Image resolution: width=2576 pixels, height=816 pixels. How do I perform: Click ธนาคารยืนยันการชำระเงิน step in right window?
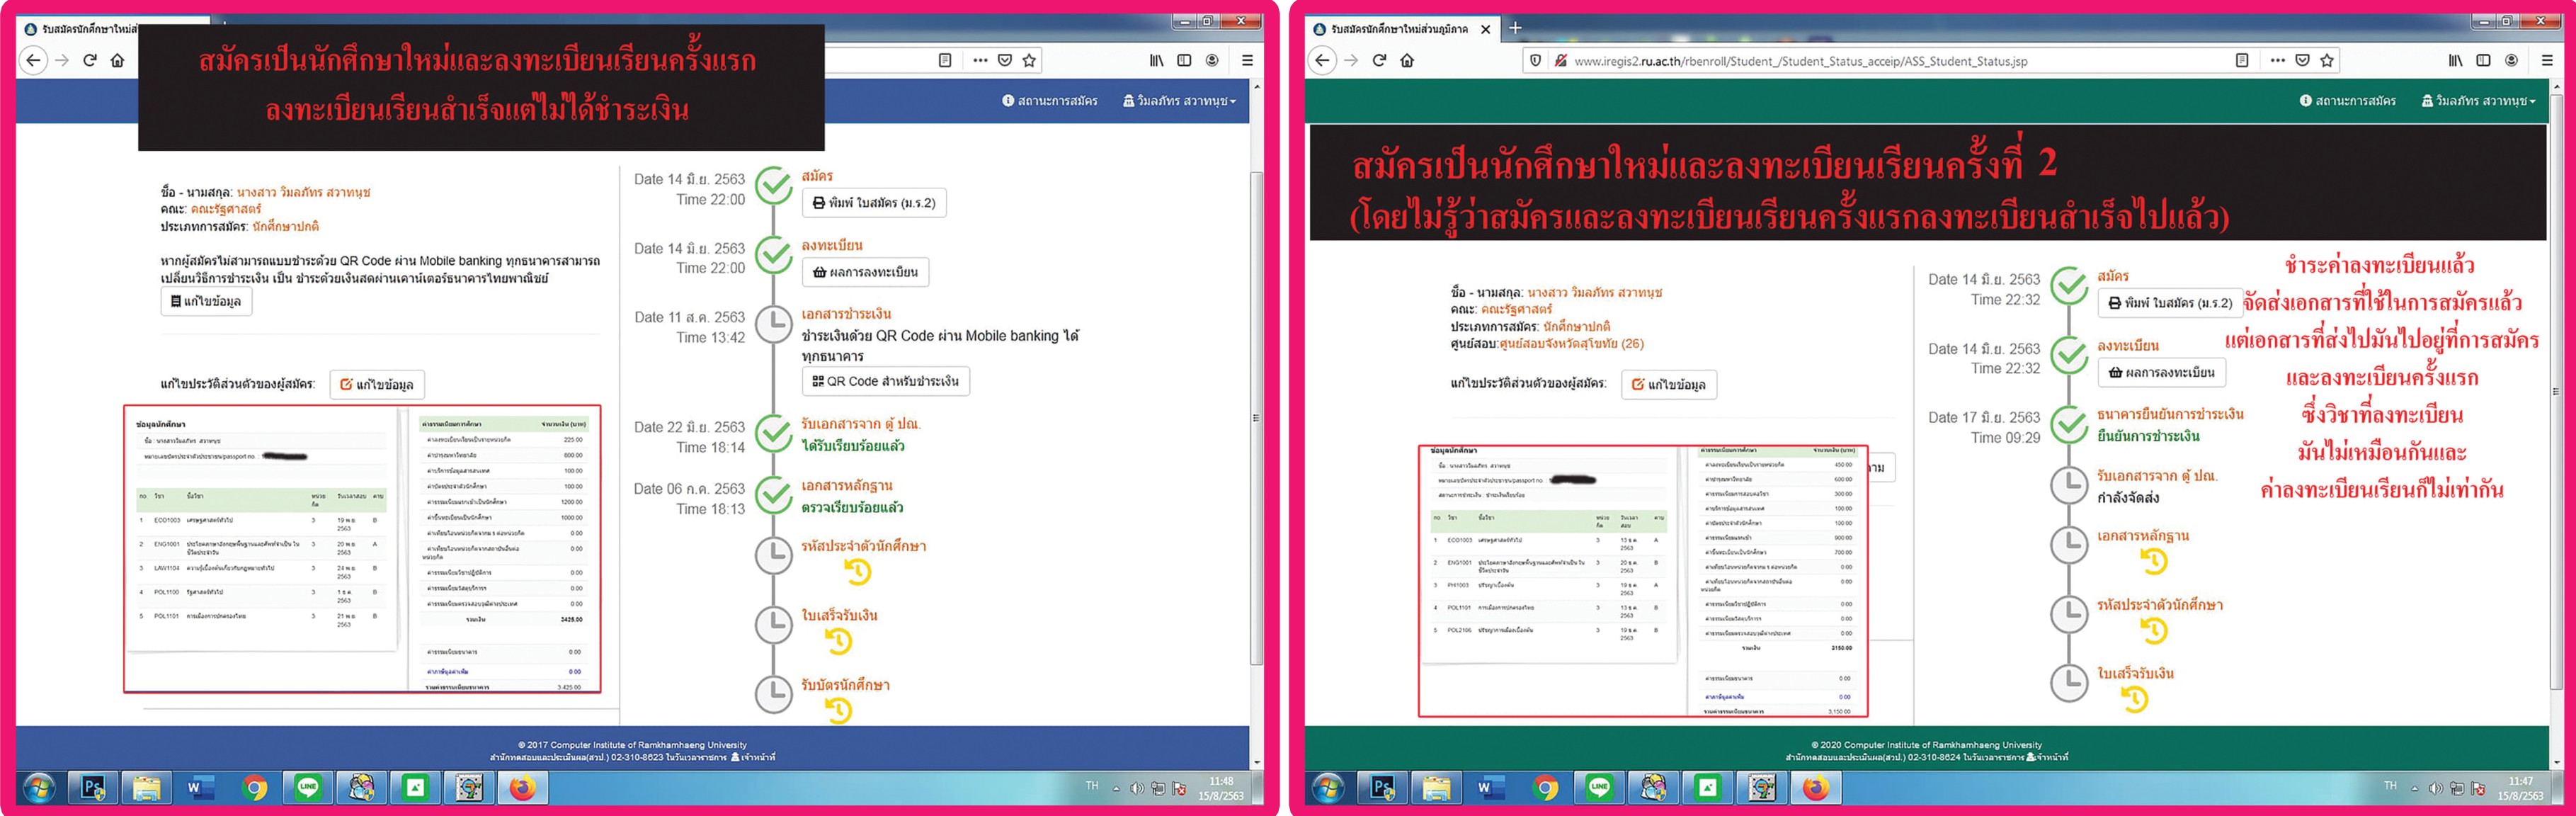tap(2170, 414)
